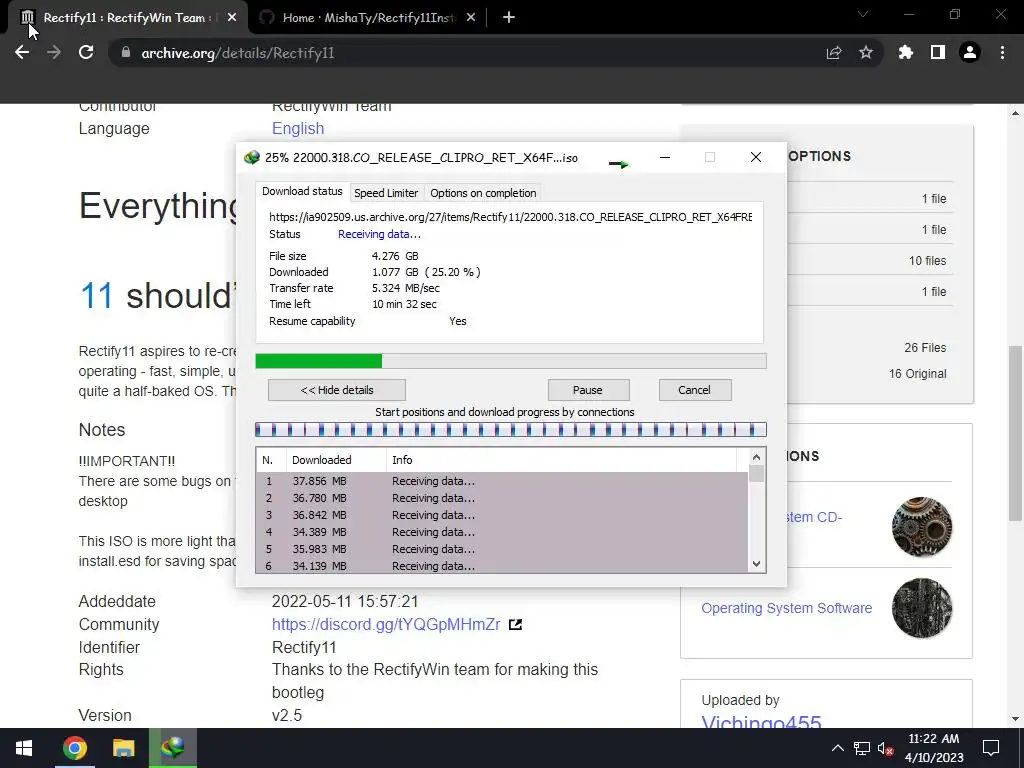The width and height of the screenshot is (1024, 768).
Task: Close the Rectify11 RectifyWin Team tab
Action: pos(232,18)
